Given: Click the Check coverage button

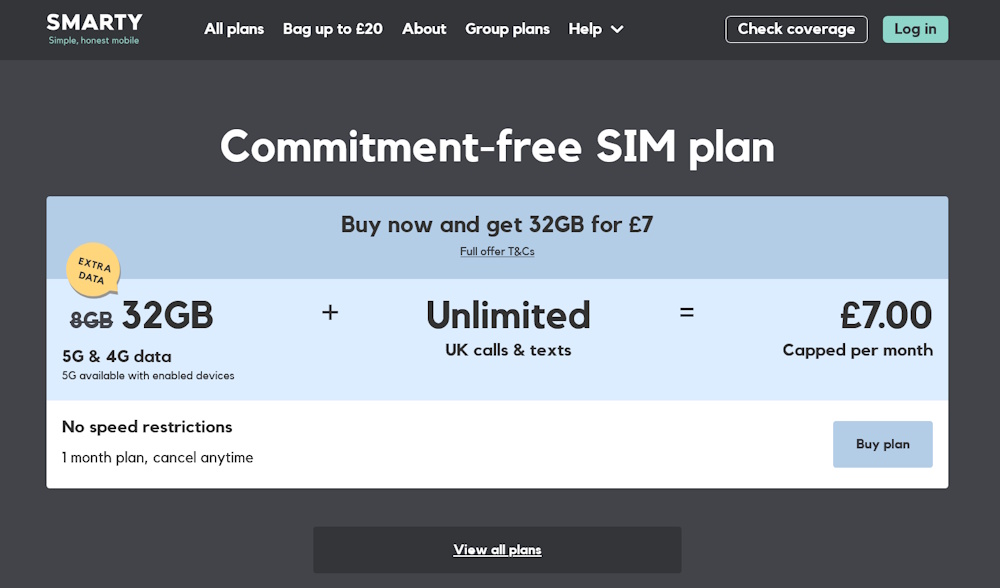Looking at the screenshot, I should click(796, 29).
